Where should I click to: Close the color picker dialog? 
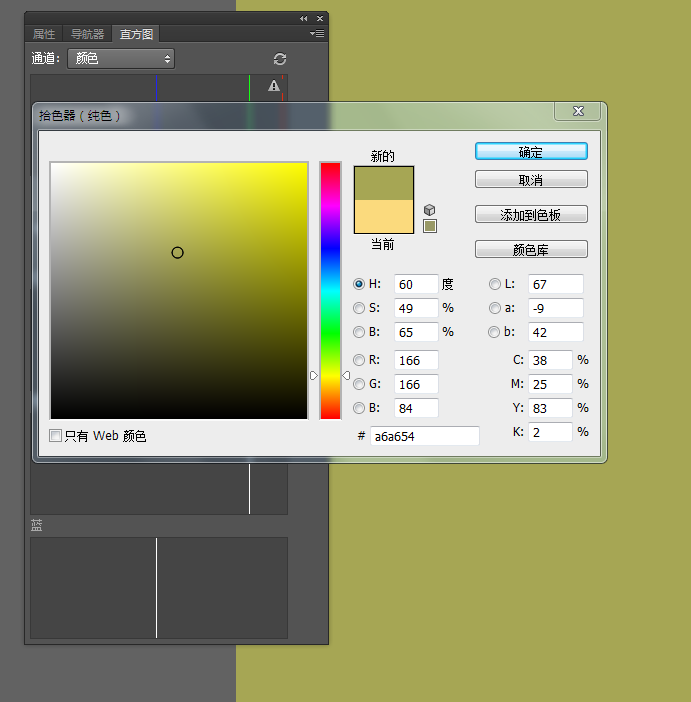point(579,112)
